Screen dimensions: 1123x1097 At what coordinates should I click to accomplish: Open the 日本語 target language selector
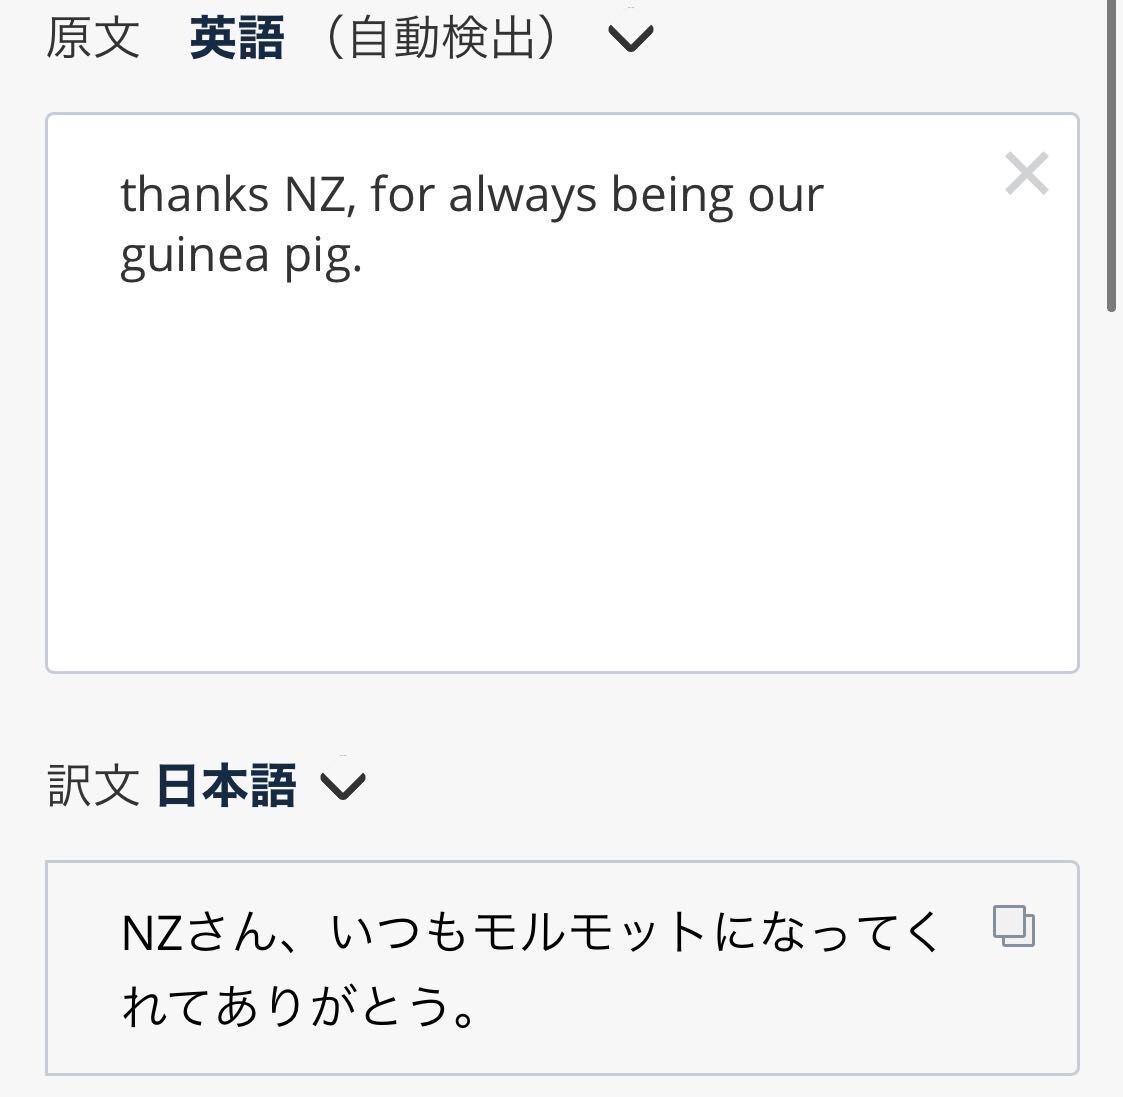[x=226, y=786]
